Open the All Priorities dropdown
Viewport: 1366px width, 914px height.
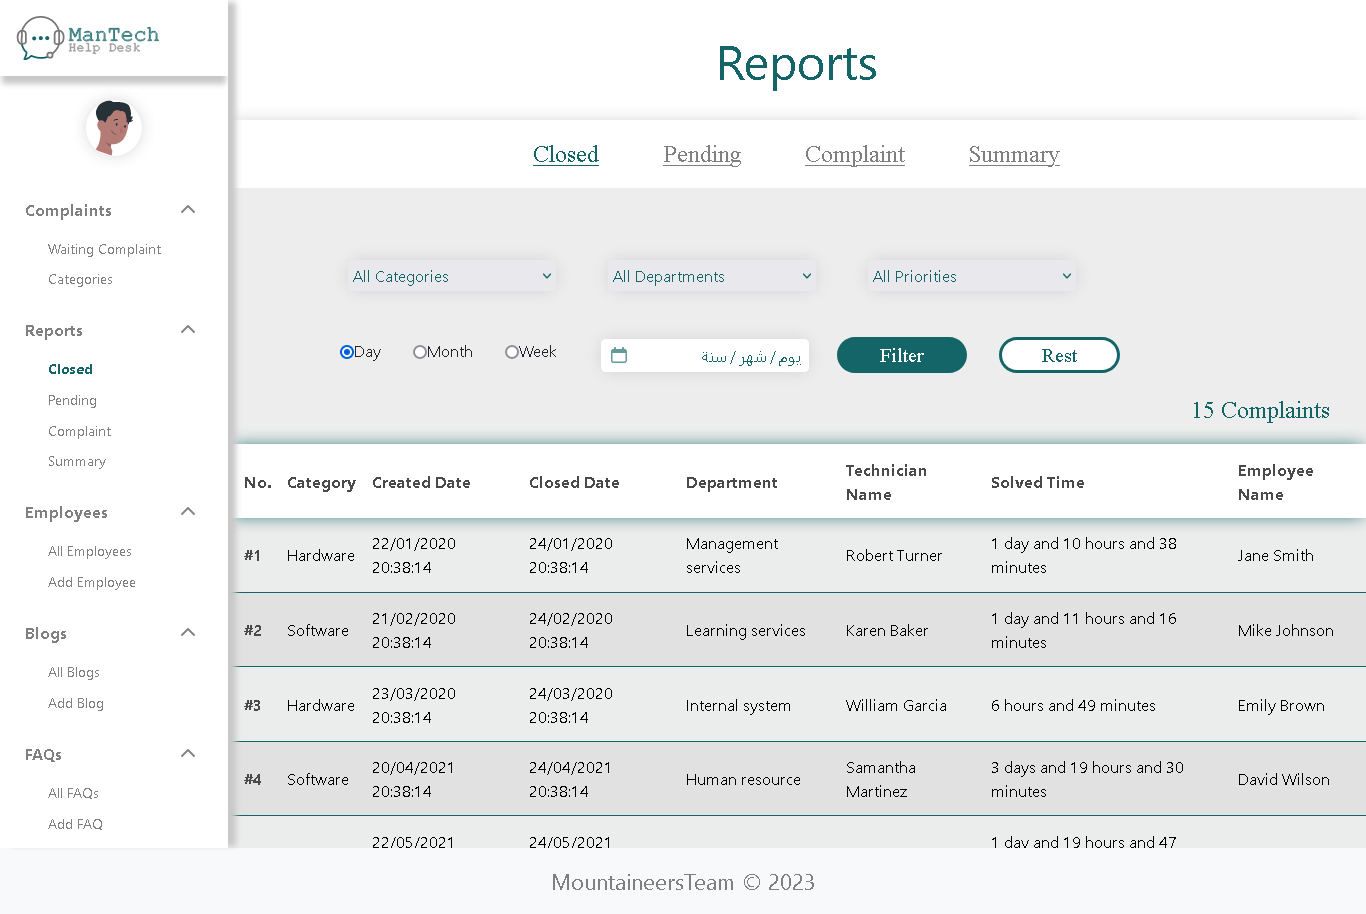click(972, 277)
